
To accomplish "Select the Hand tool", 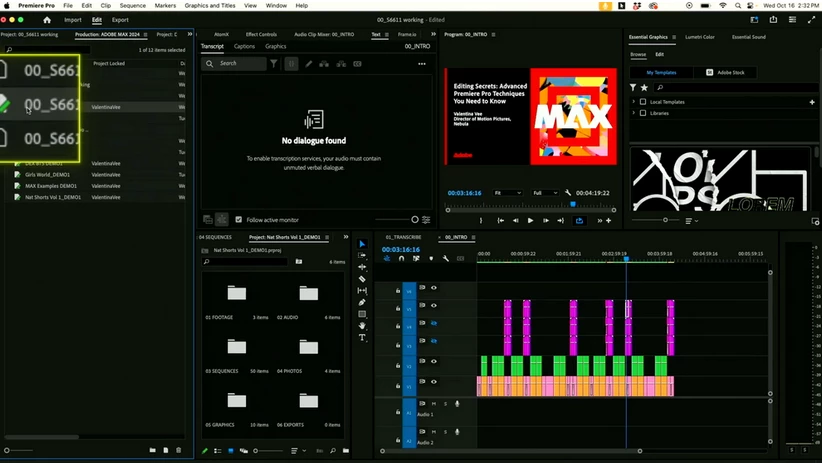I will (362, 326).
